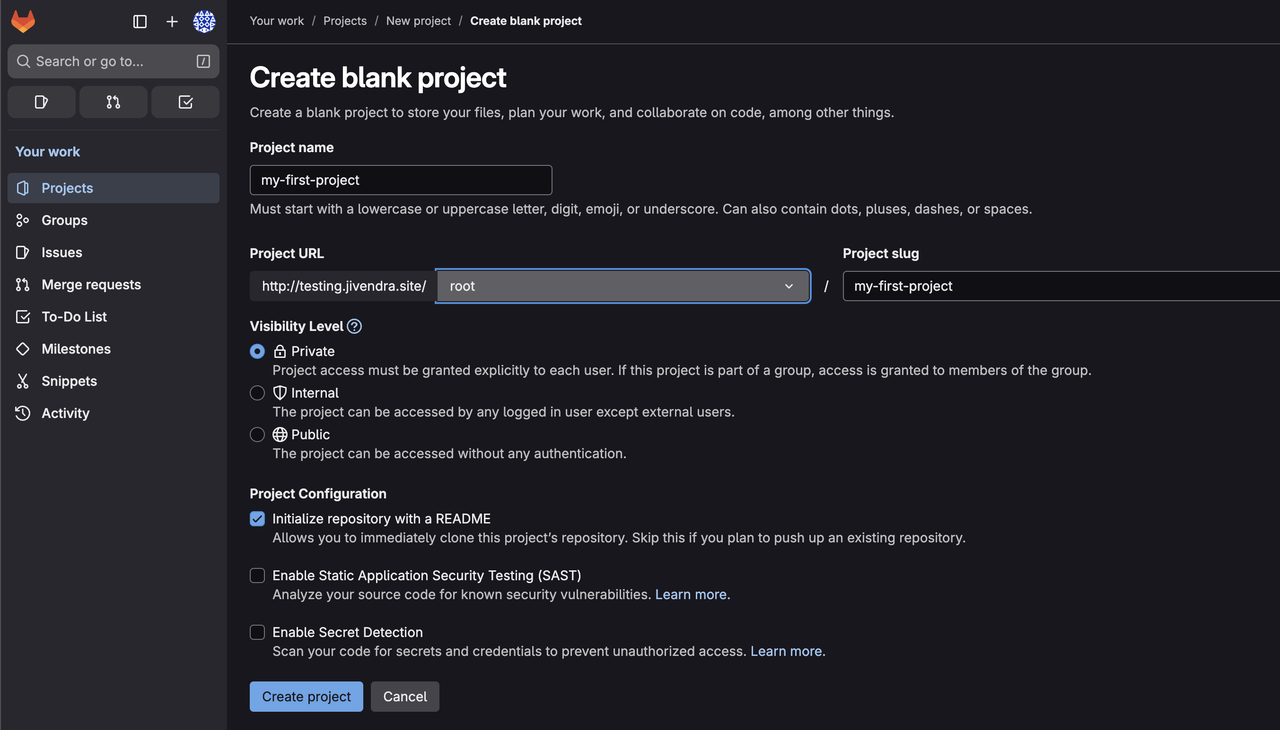This screenshot has height=730, width=1280.
Task: Click the Project name input field
Action: click(x=400, y=180)
